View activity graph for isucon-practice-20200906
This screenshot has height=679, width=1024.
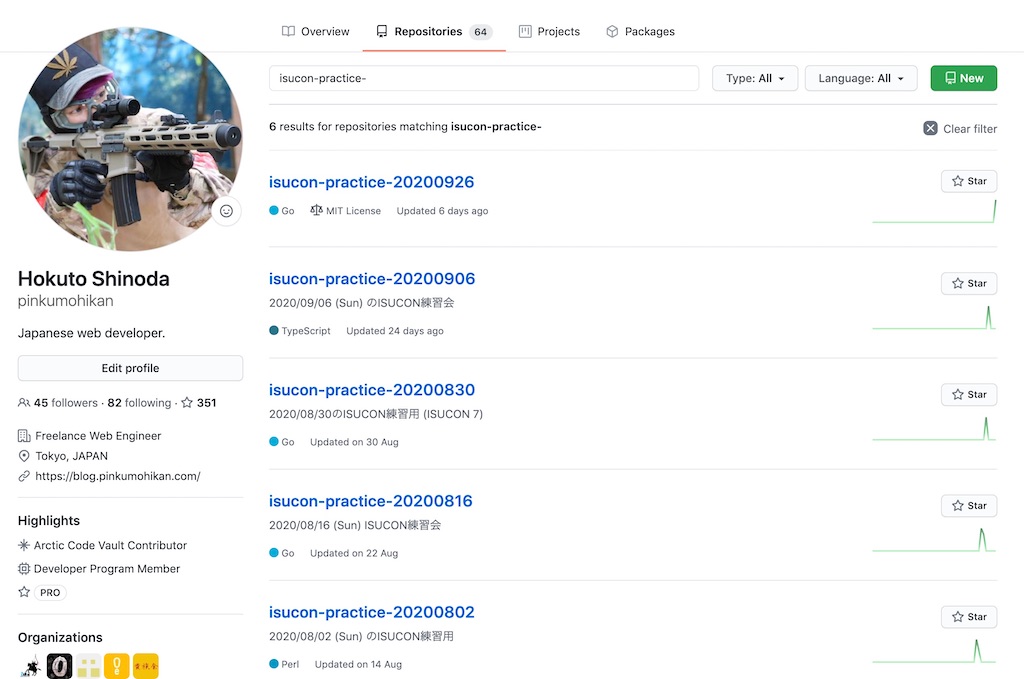click(934, 318)
